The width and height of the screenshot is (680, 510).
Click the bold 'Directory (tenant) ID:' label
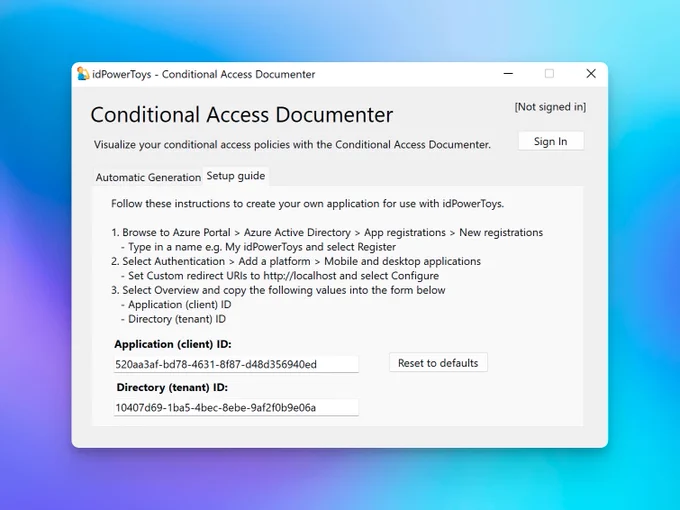172,387
